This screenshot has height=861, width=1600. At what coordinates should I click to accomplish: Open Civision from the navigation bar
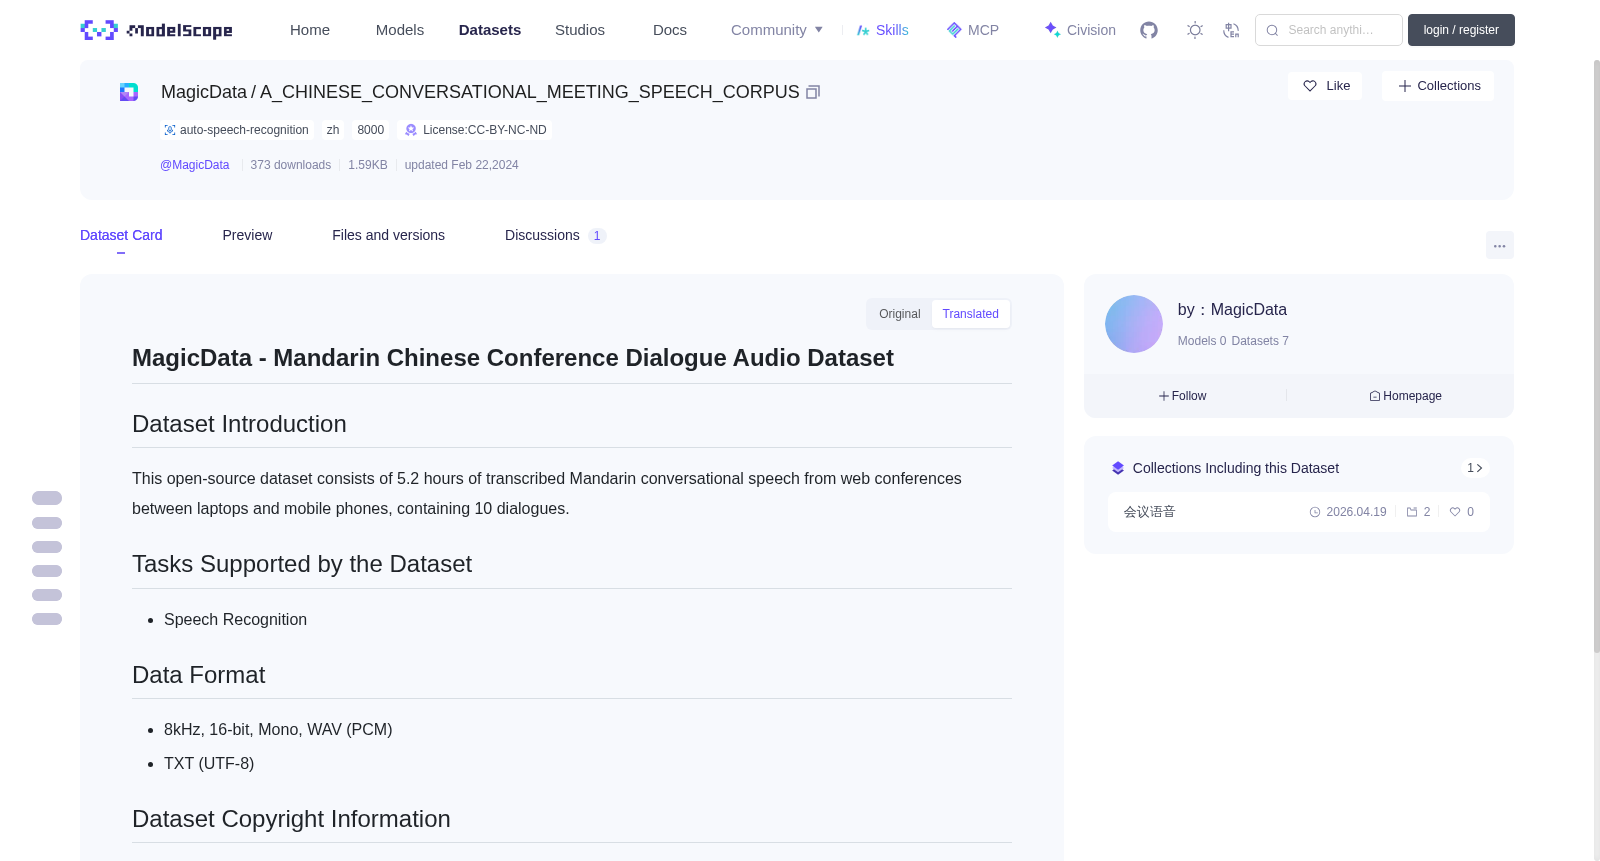(1079, 30)
